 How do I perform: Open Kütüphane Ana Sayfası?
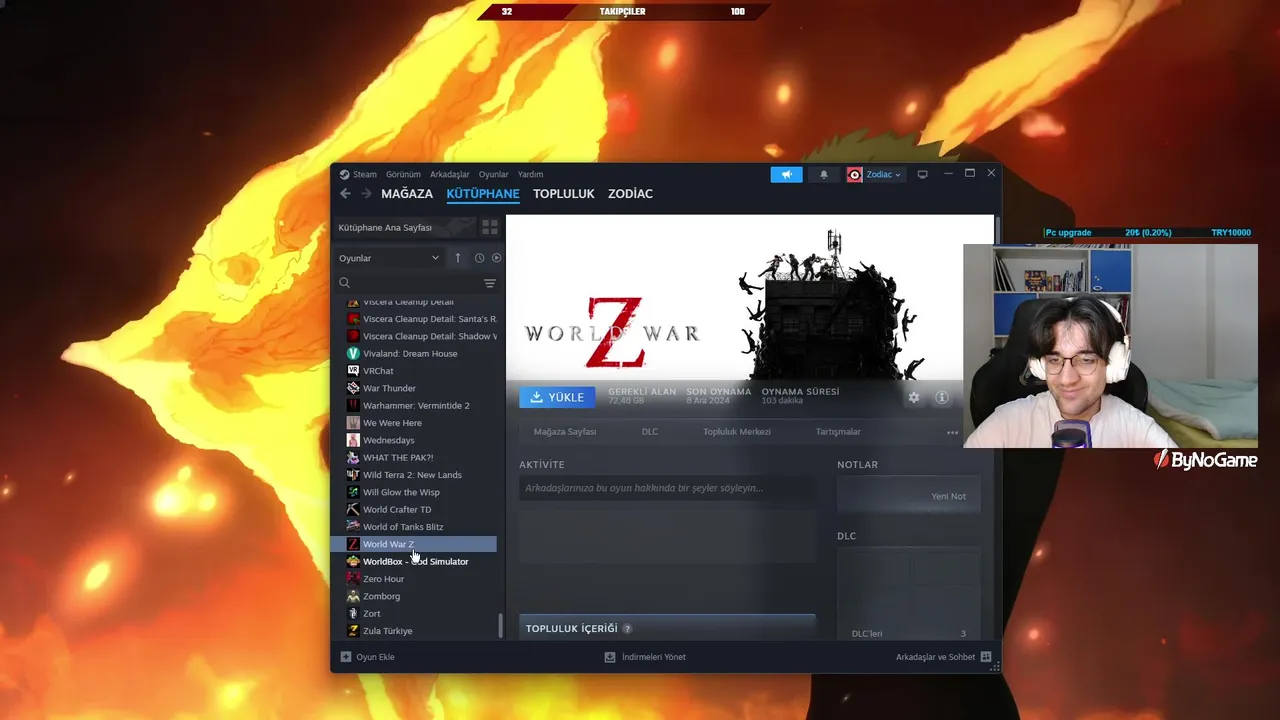(x=405, y=228)
